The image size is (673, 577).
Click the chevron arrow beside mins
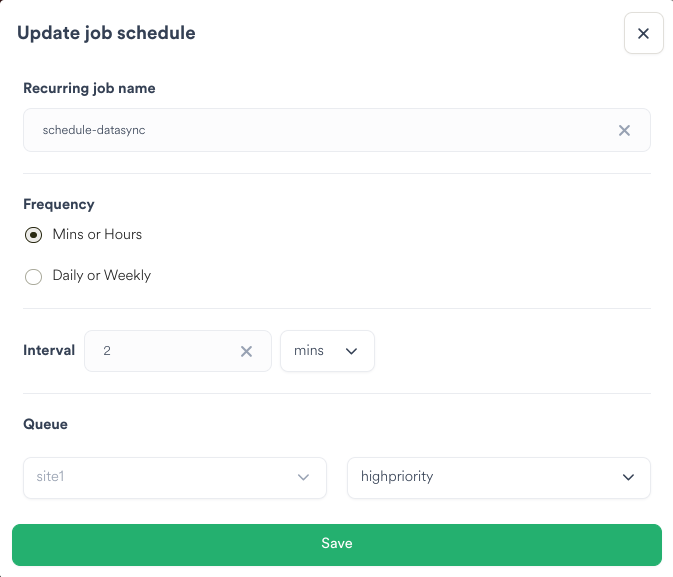[351, 351]
